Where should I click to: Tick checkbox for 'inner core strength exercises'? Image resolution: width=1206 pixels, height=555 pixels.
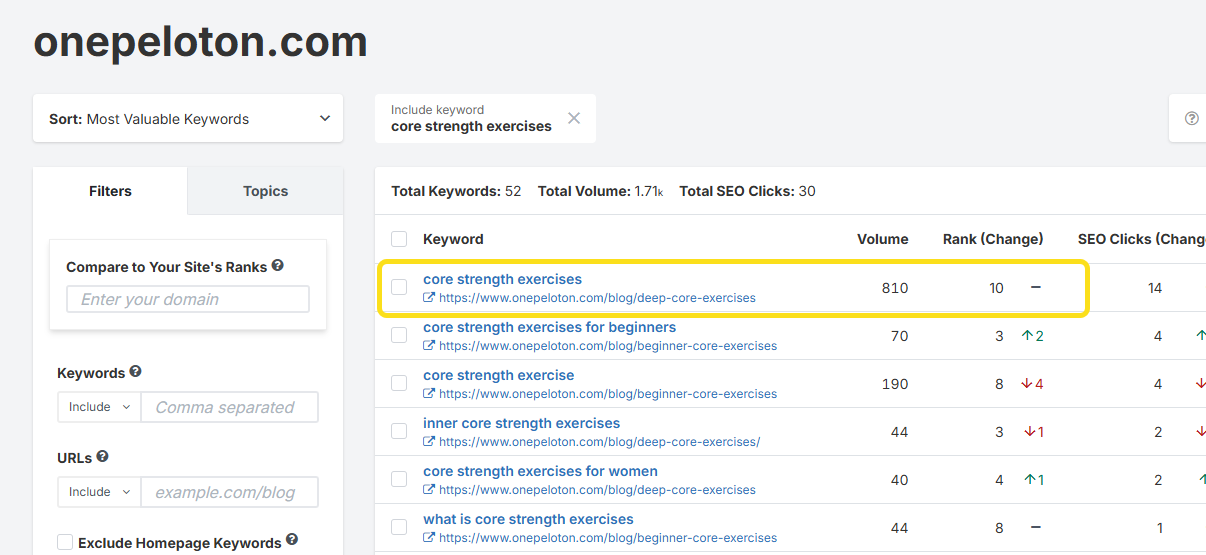[399, 431]
